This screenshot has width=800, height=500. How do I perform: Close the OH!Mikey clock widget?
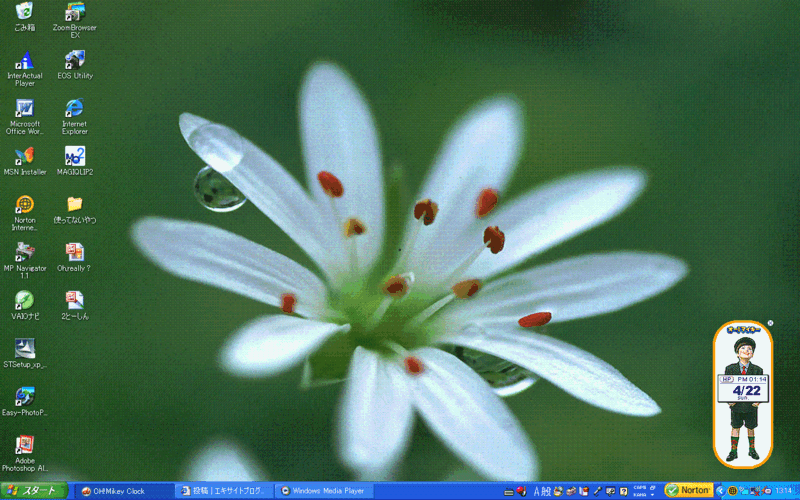[770, 323]
